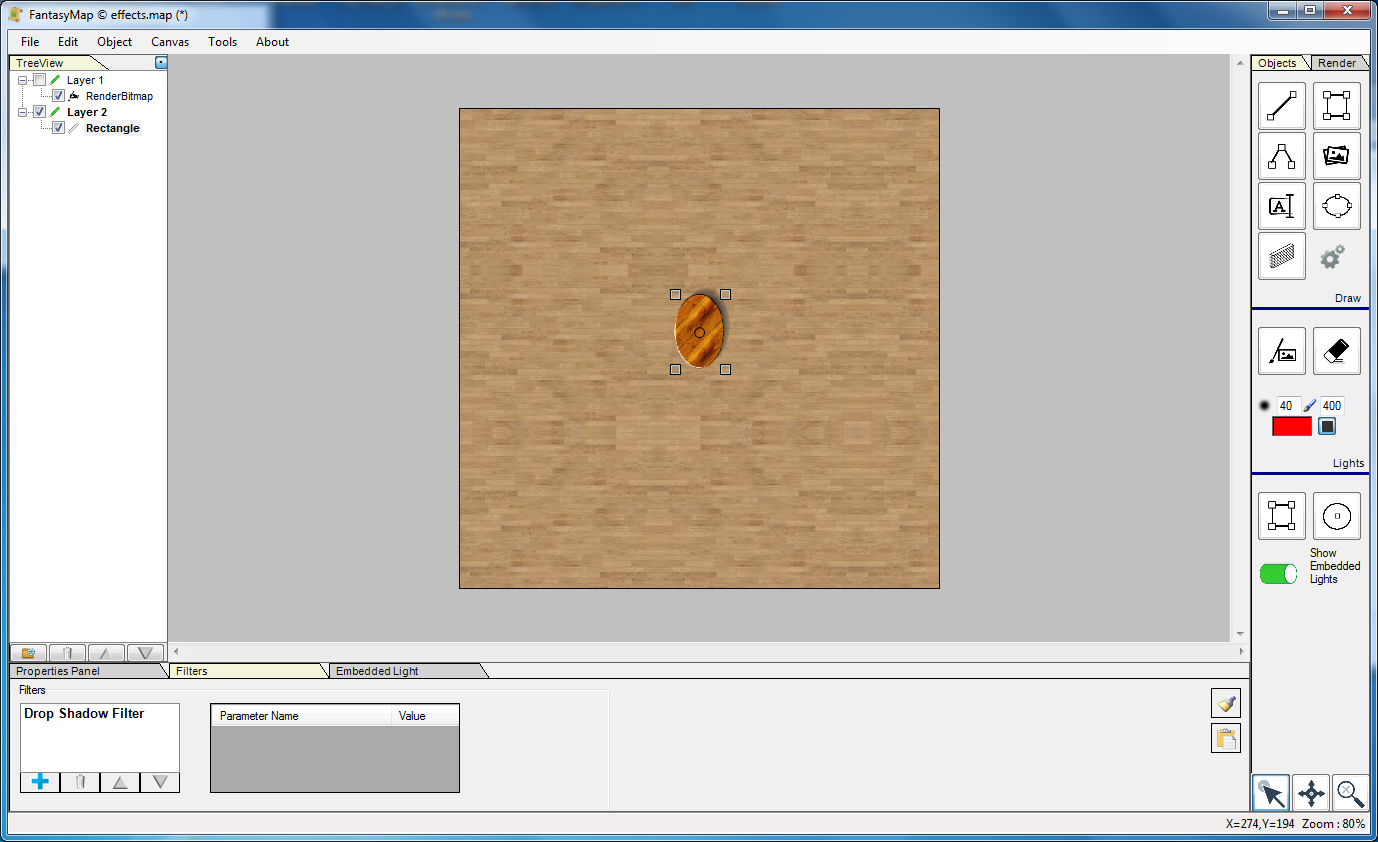Screen dimensions: 1378x842
Task: Add a new layer folder in TreeView
Action: tap(28, 653)
